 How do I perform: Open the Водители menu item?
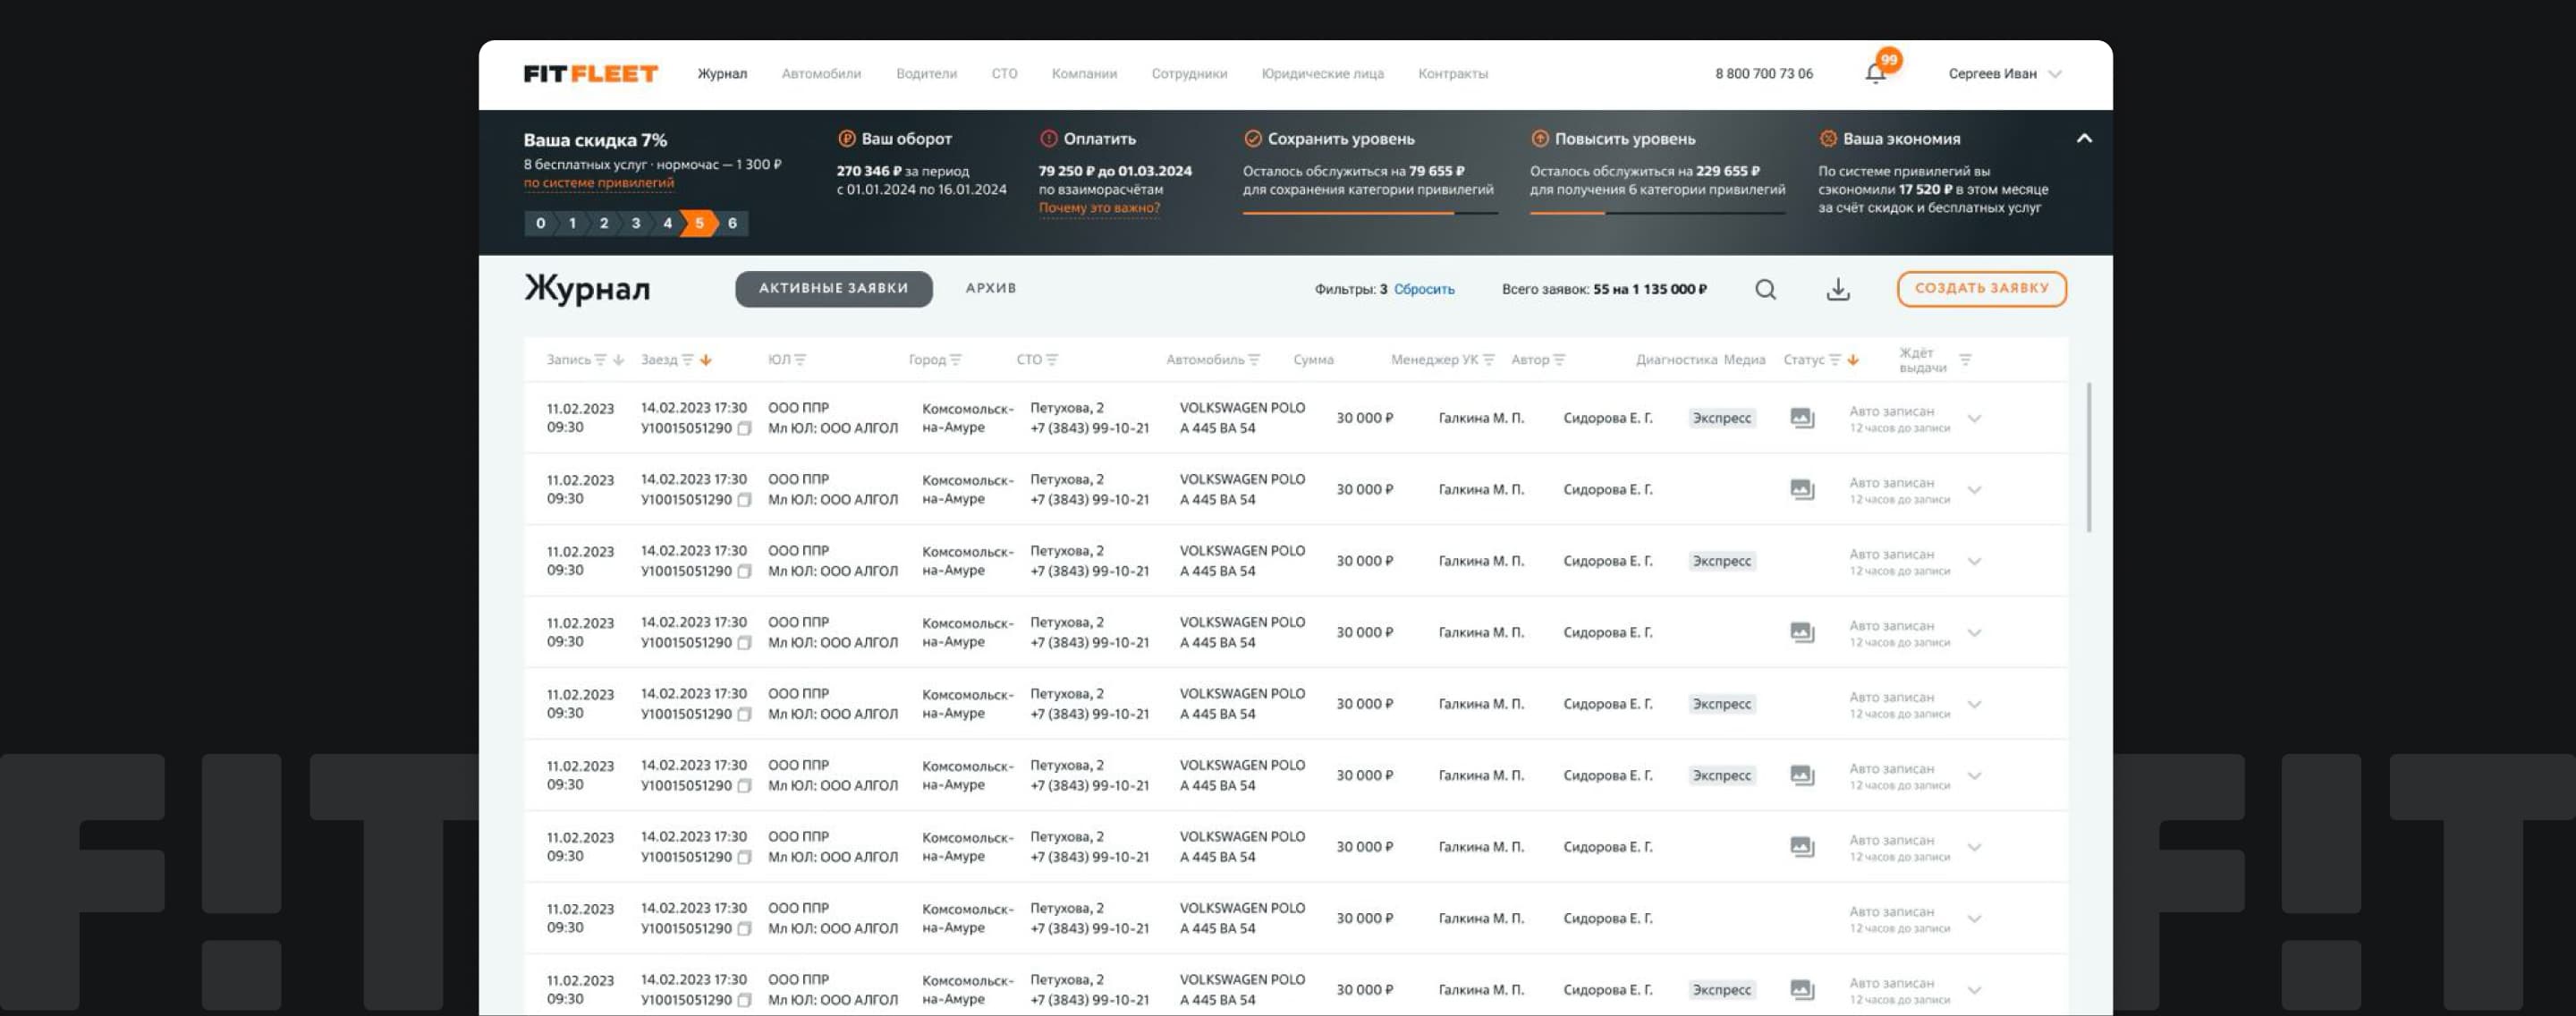926,74
